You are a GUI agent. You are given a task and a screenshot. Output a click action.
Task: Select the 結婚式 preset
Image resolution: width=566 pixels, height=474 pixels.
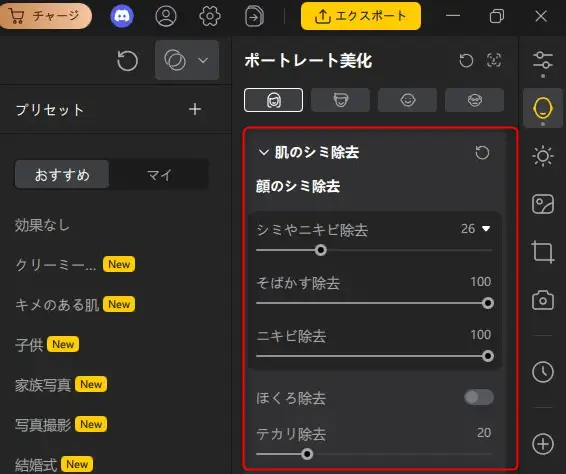point(36,465)
